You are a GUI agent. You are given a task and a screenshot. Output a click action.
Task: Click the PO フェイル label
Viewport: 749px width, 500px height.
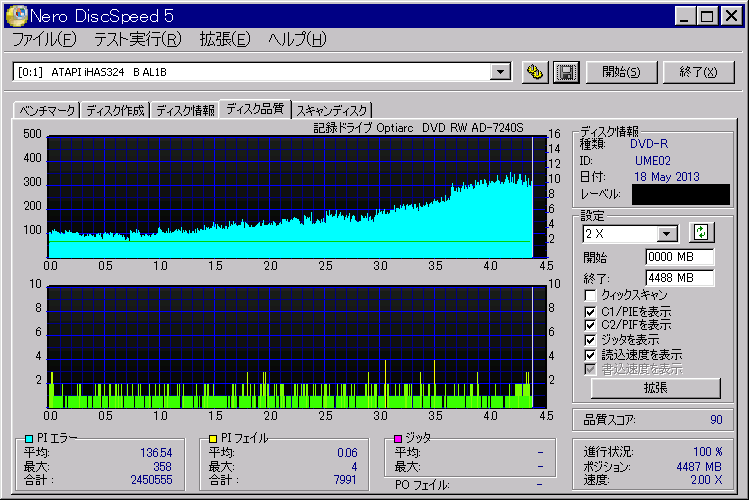(422, 485)
